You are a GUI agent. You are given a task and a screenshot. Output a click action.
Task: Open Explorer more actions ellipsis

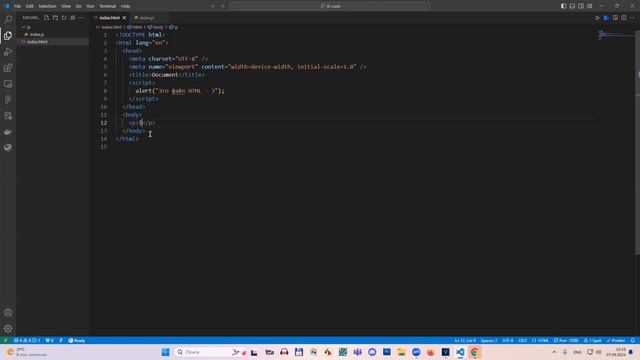(81, 18)
